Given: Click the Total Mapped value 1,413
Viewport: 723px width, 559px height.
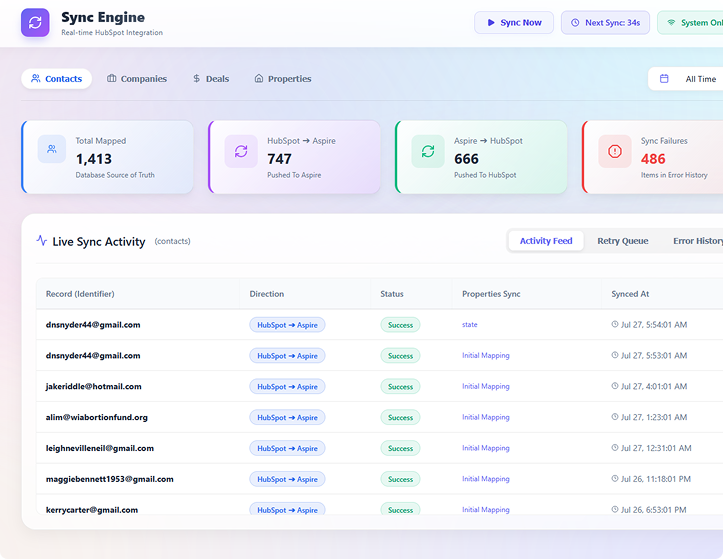Looking at the screenshot, I should point(94,159).
